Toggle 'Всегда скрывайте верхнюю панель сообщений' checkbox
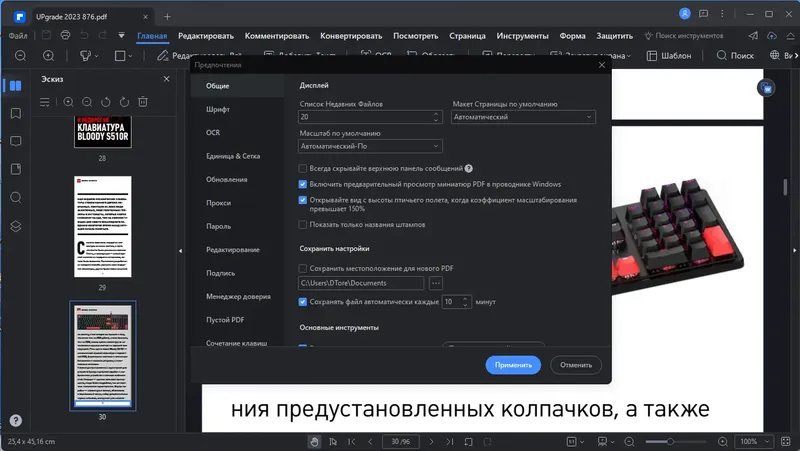 pos(303,168)
